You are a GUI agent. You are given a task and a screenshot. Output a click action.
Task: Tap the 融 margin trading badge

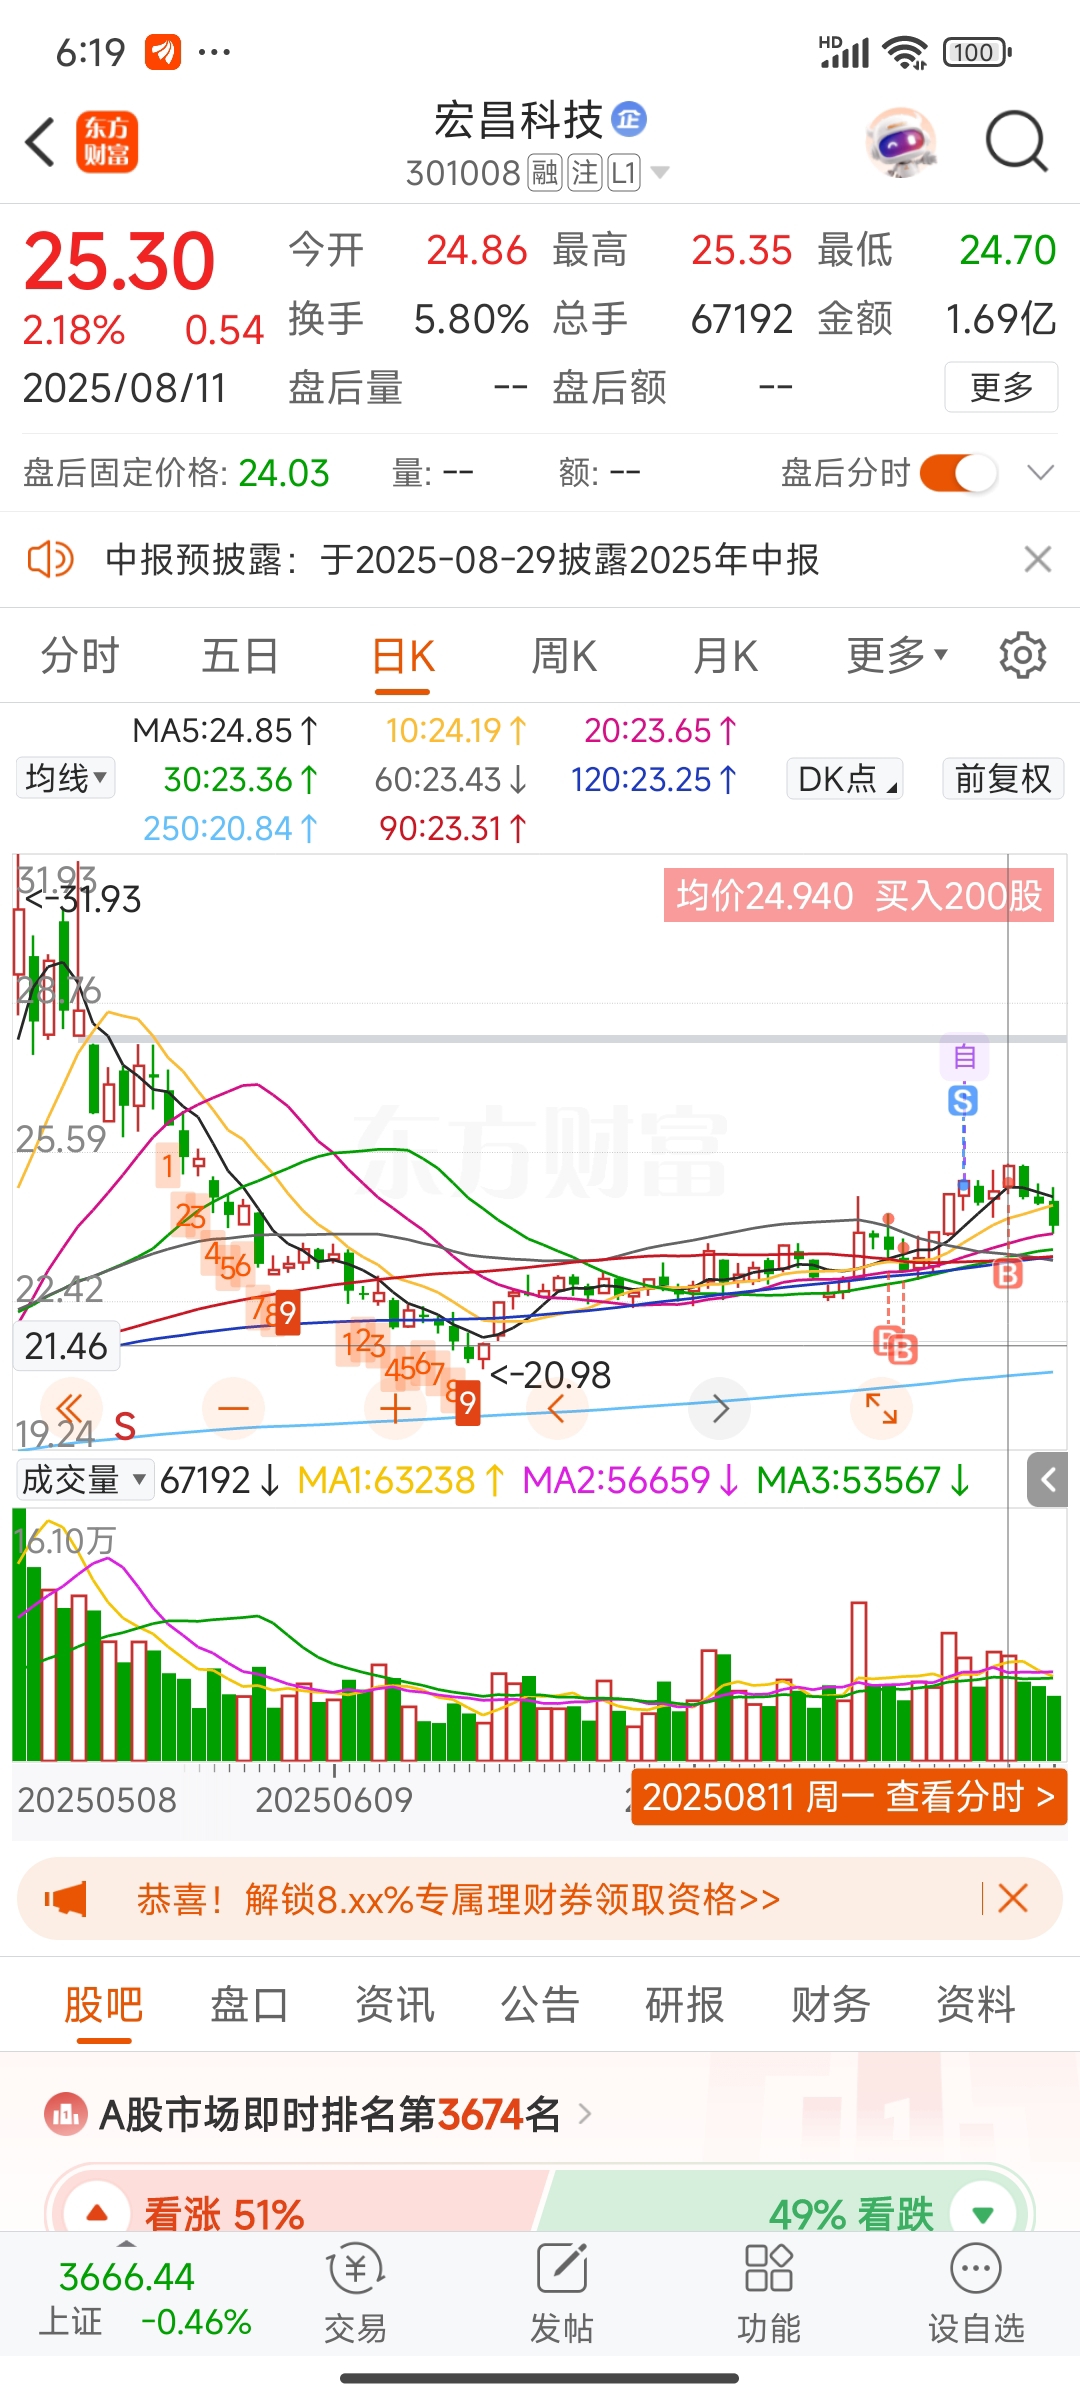(x=545, y=173)
